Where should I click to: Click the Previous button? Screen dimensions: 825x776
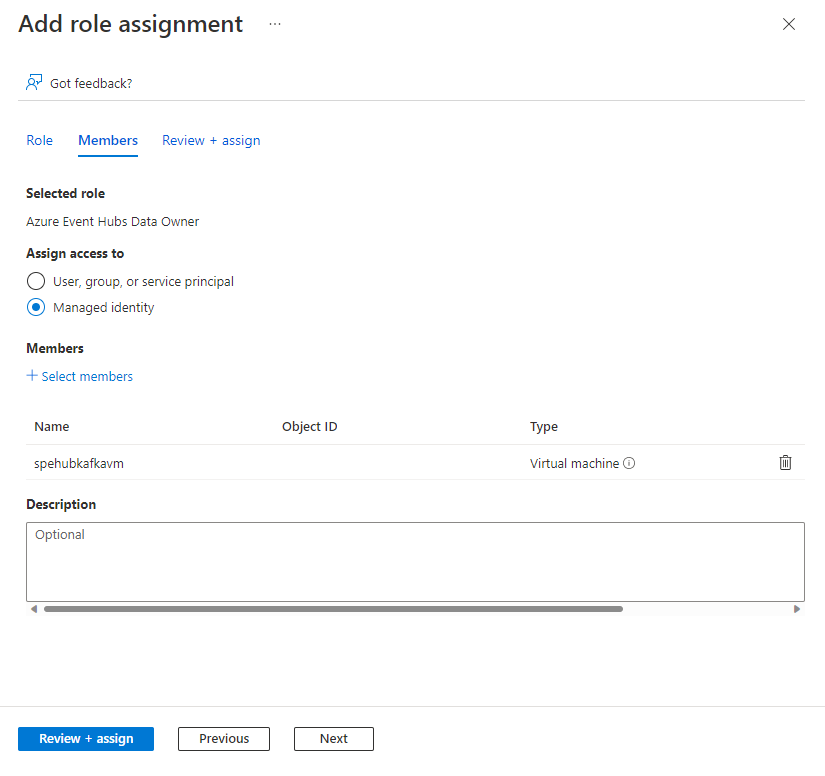[223, 739]
